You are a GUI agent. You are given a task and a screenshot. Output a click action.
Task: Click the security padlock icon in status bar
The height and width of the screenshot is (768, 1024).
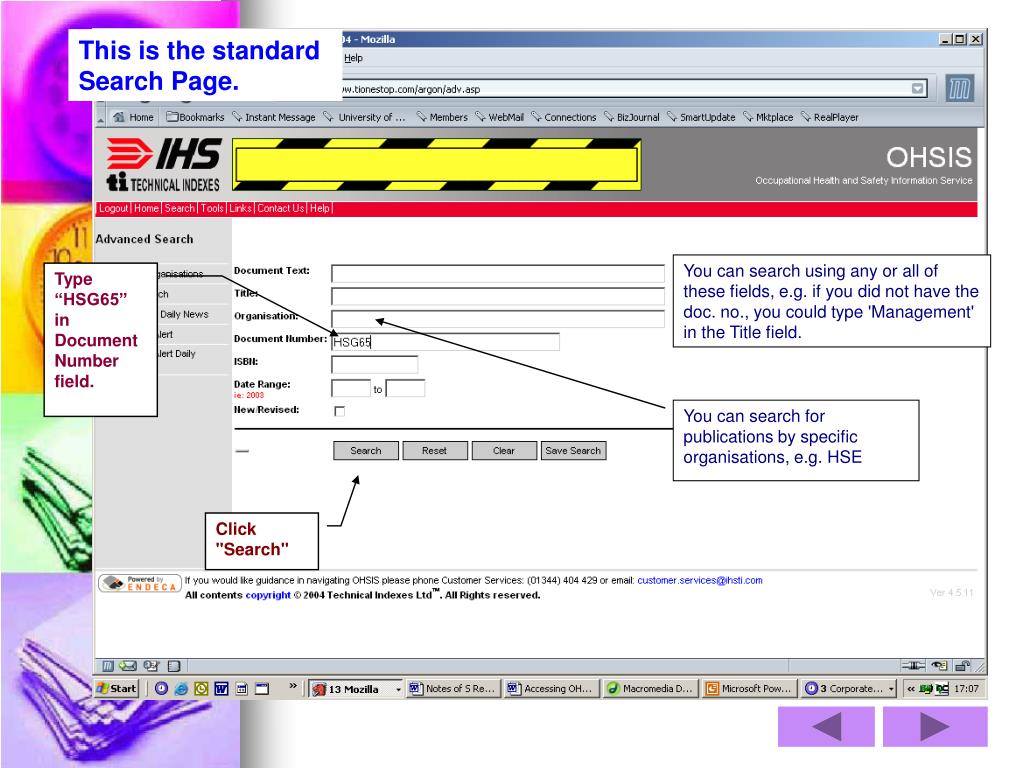[x=963, y=665]
